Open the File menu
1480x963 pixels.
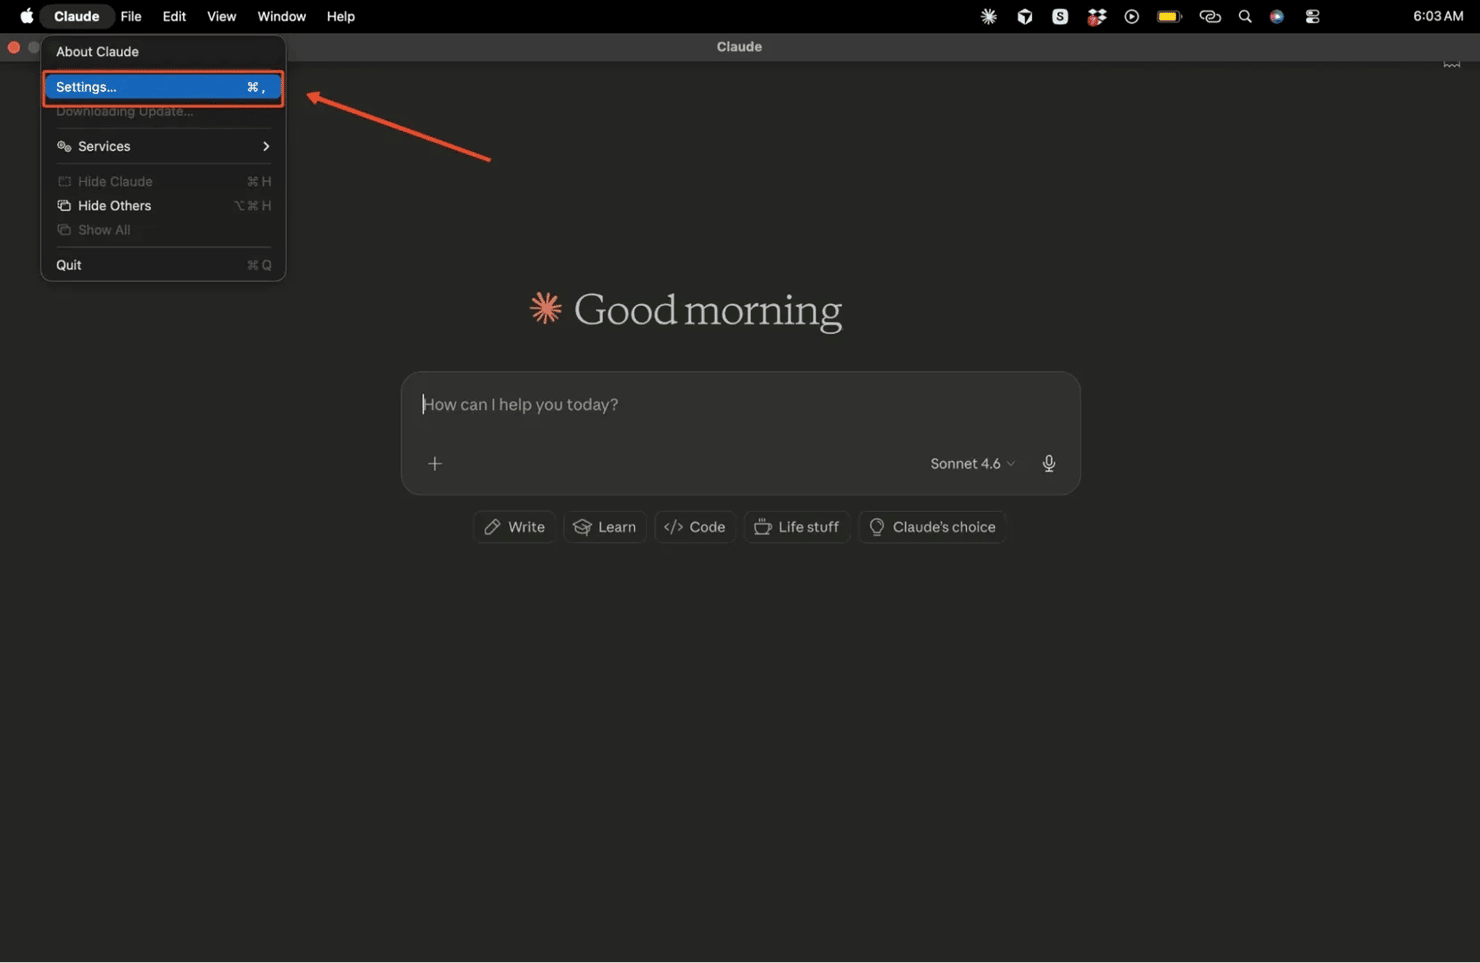pyautogui.click(x=131, y=16)
